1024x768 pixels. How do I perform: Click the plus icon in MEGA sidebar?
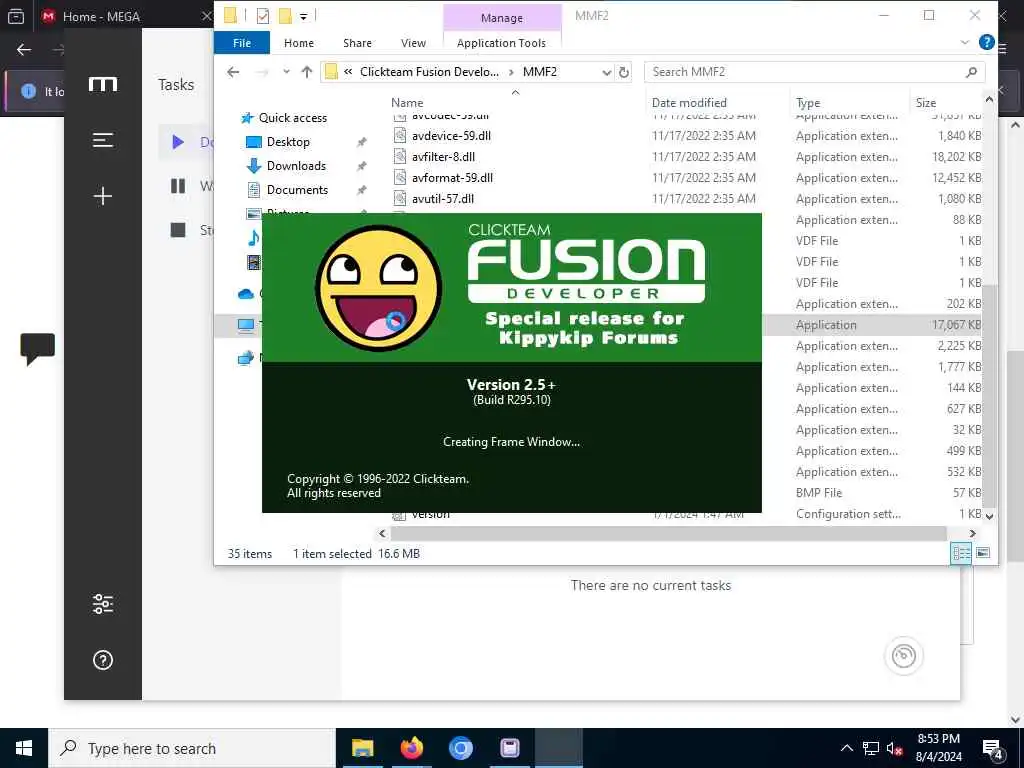[x=103, y=196]
